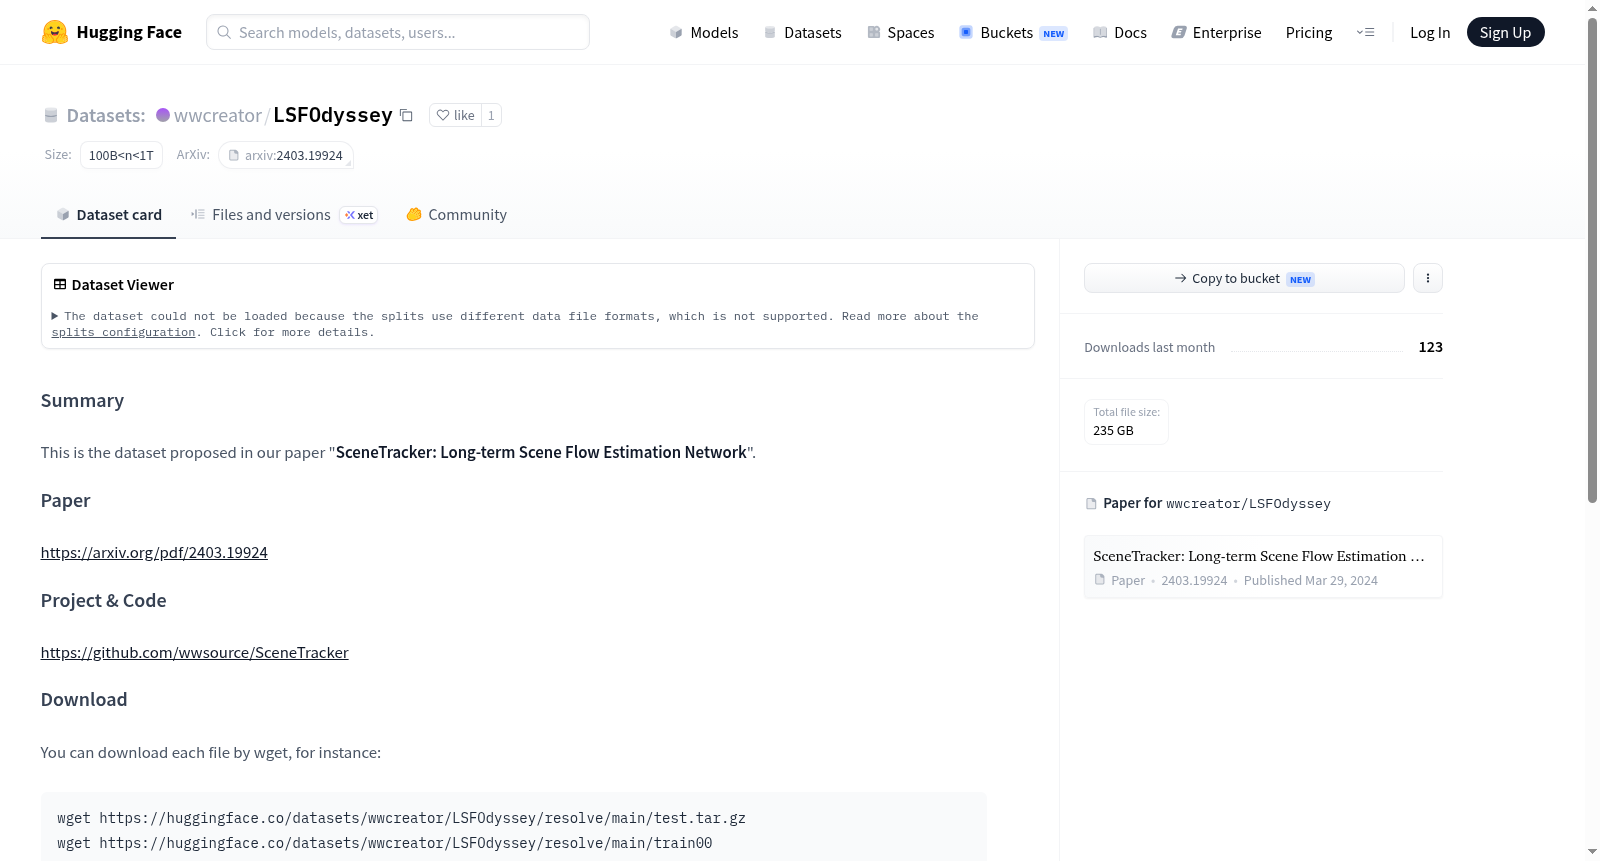Image resolution: width=1600 pixels, height=861 pixels.
Task: Click the arxiv:2403.19924 tag
Action: click(286, 155)
